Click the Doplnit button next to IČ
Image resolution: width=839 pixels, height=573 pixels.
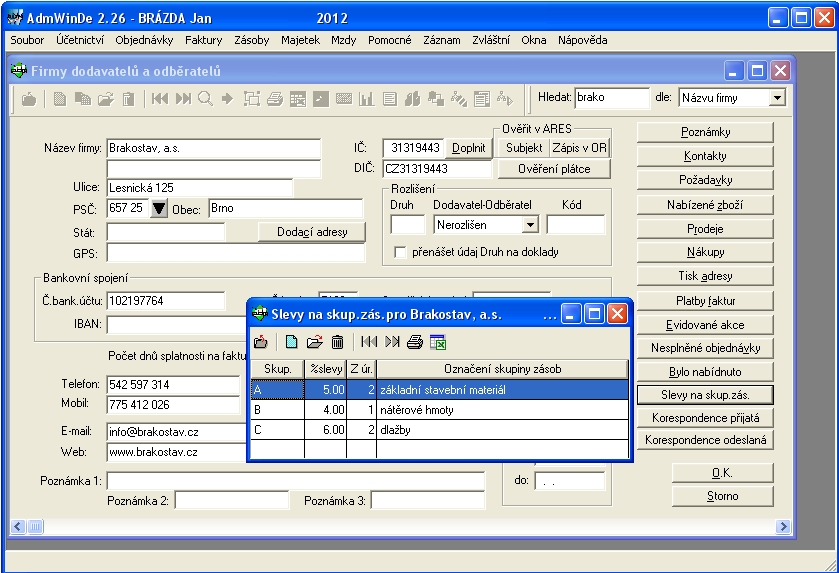469,148
